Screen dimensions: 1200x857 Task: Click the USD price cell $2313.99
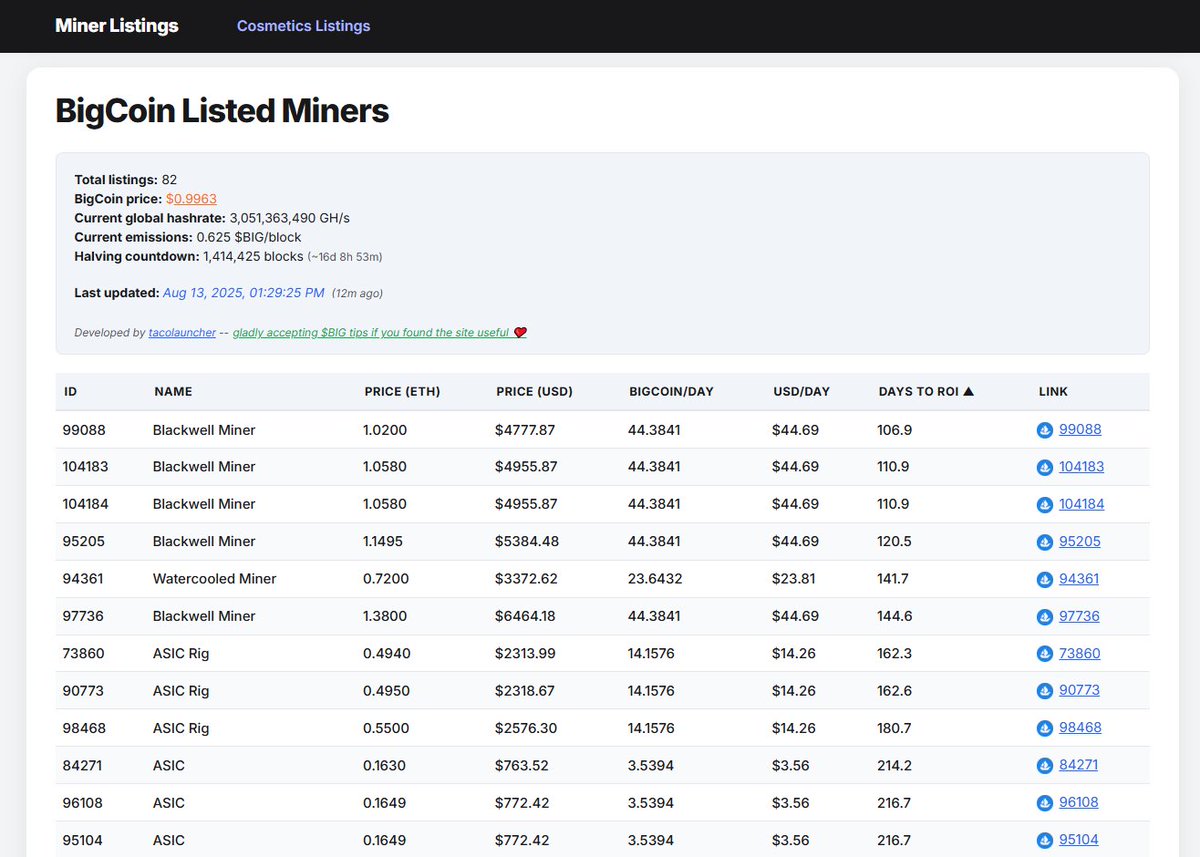(525, 654)
